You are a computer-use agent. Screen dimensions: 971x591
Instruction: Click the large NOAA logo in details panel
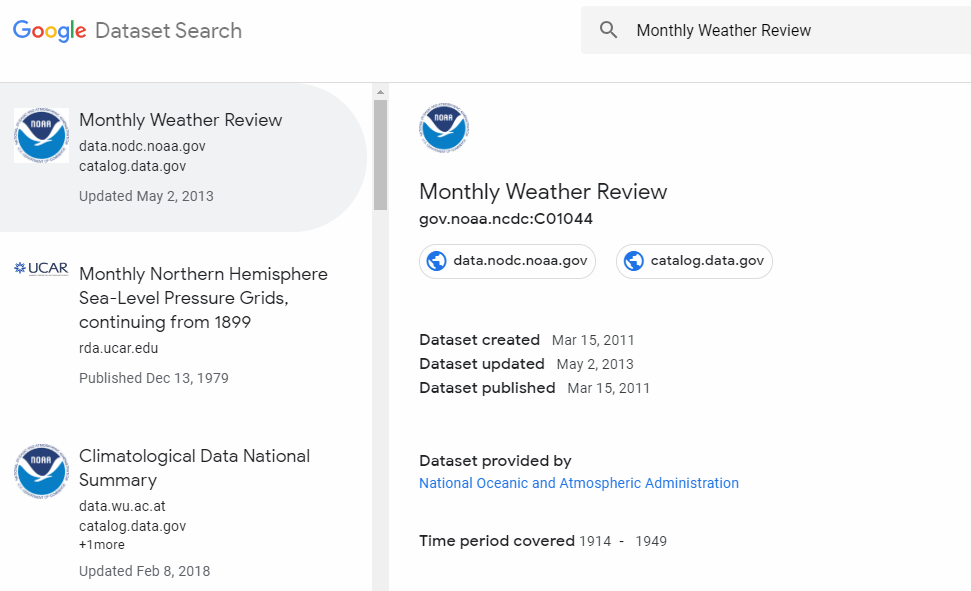point(444,128)
